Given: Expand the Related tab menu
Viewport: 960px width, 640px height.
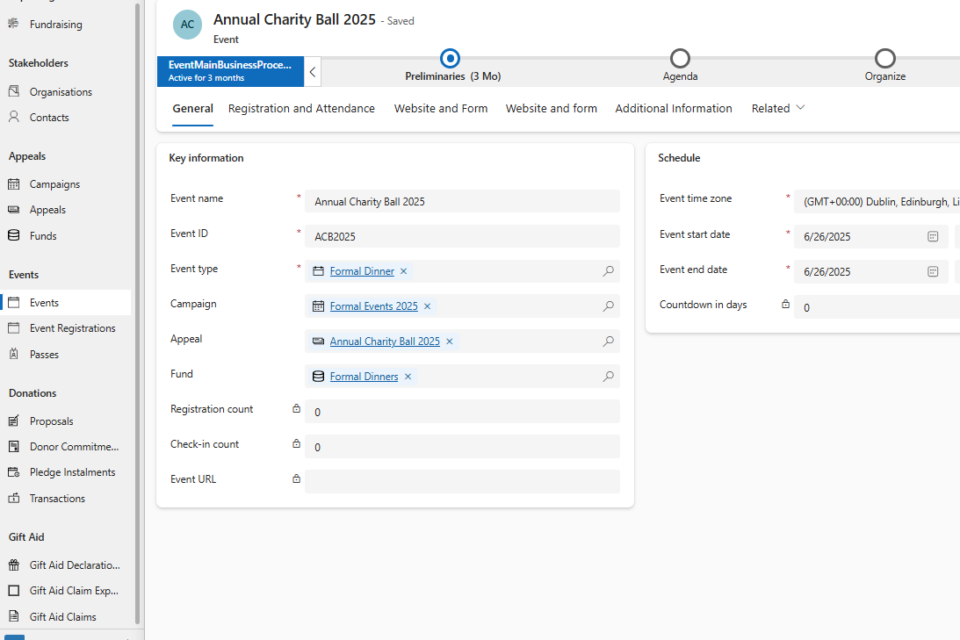Looking at the screenshot, I should tap(778, 108).
